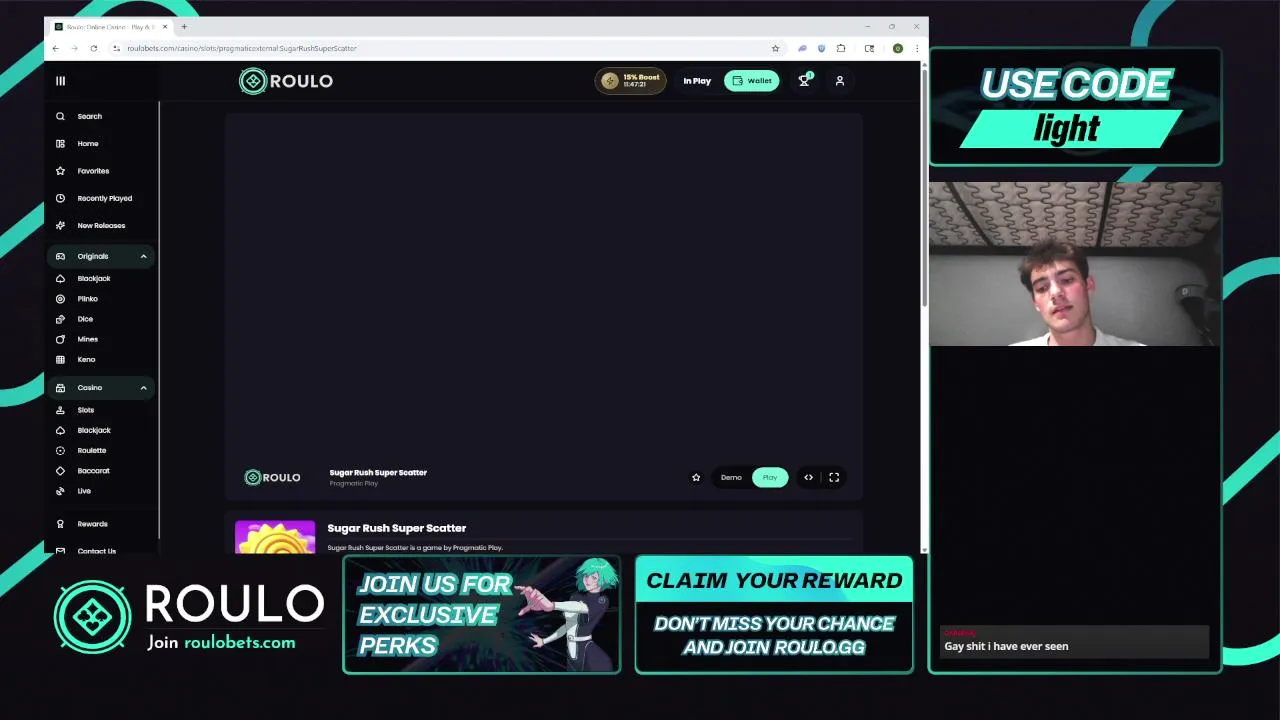Screen dimensions: 1280x720
Task: Click the Mines bomb icon
Action: [60, 339]
